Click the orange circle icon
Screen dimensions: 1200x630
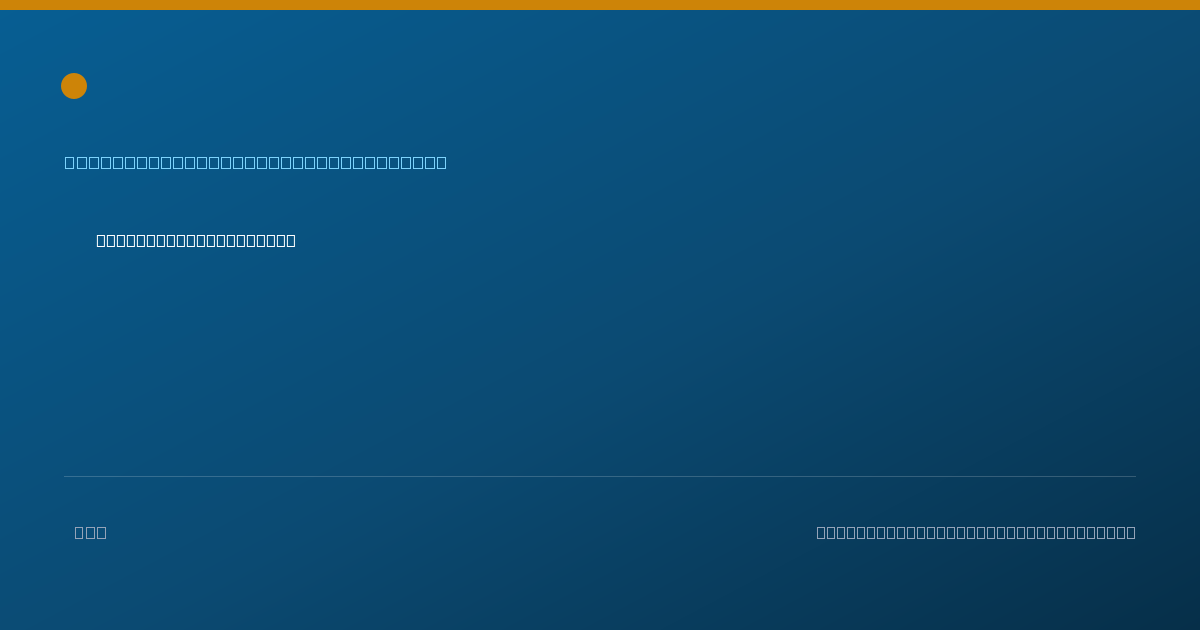(74, 86)
